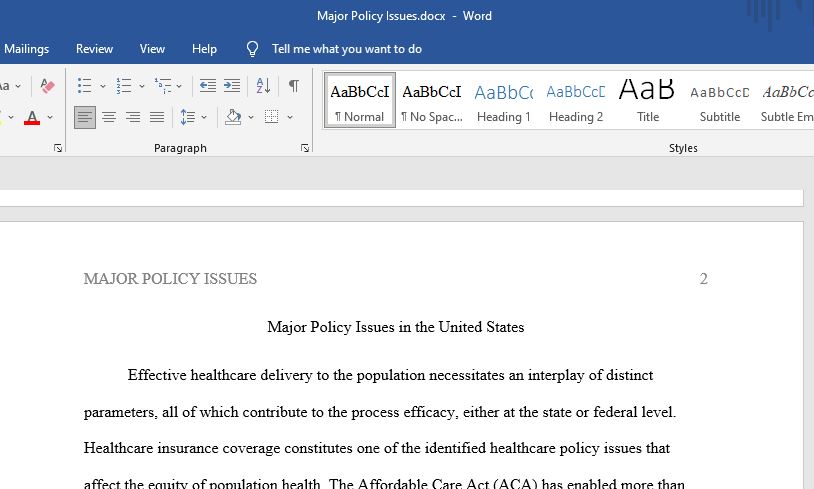Toggle align right paragraph button
The height and width of the screenshot is (489, 814).
coord(133,117)
